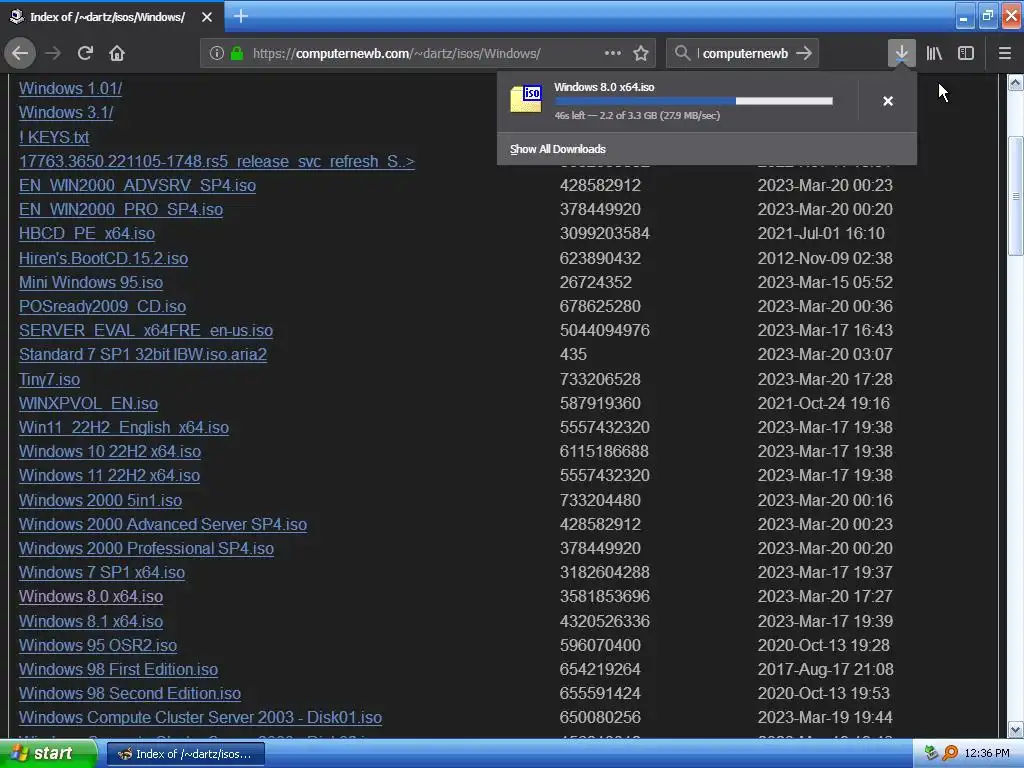Download Windows 2000 Professional SP4.iso
Viewport: 1024px width, 768px height.
point(146,549)
